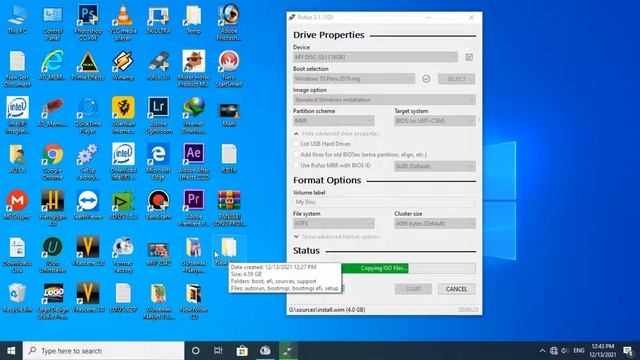Click the CANCEL button to stop copying

coord(456,289)
